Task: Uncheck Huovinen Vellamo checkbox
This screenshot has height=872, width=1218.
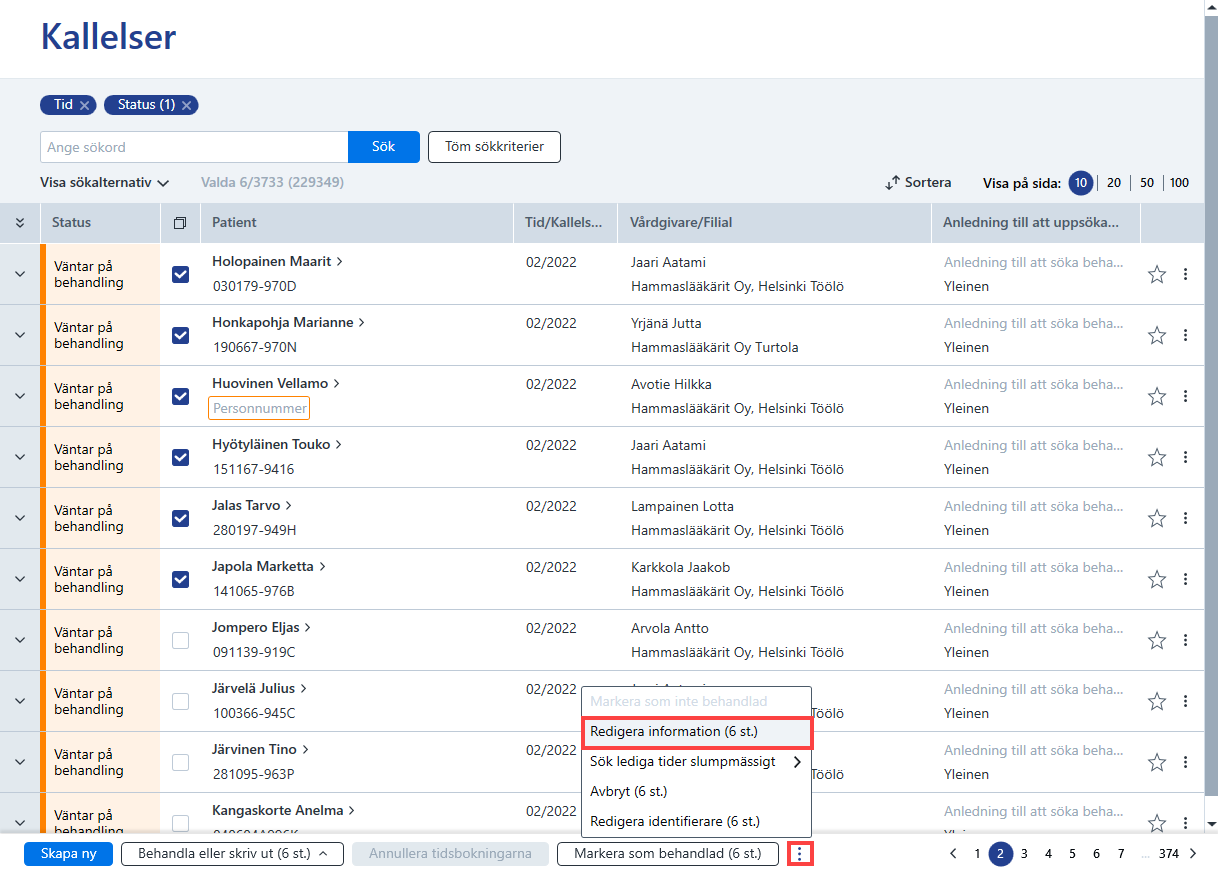Action: (x=180, y=396)
